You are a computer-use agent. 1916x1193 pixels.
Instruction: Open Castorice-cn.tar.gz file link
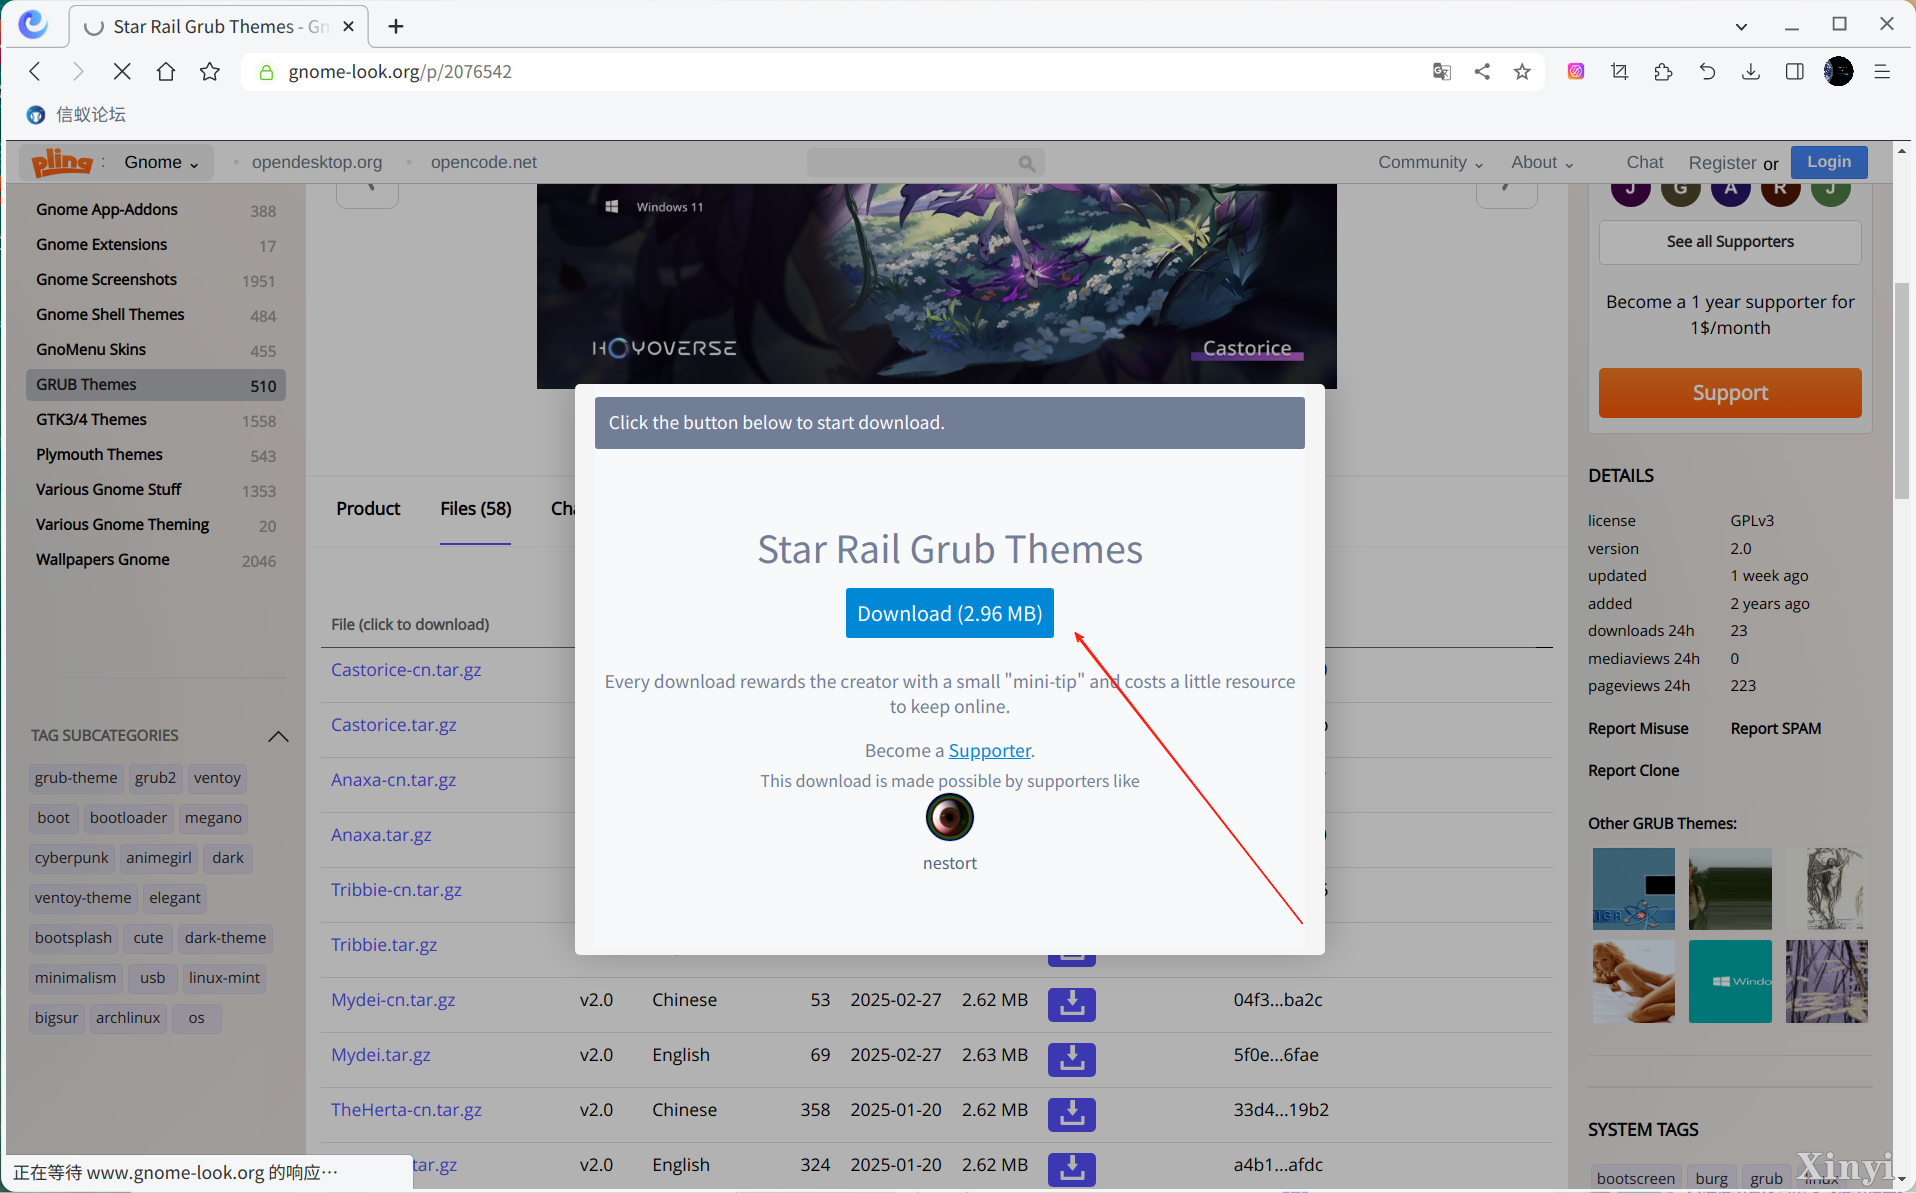pyautogui.click(x=406, y=670)
